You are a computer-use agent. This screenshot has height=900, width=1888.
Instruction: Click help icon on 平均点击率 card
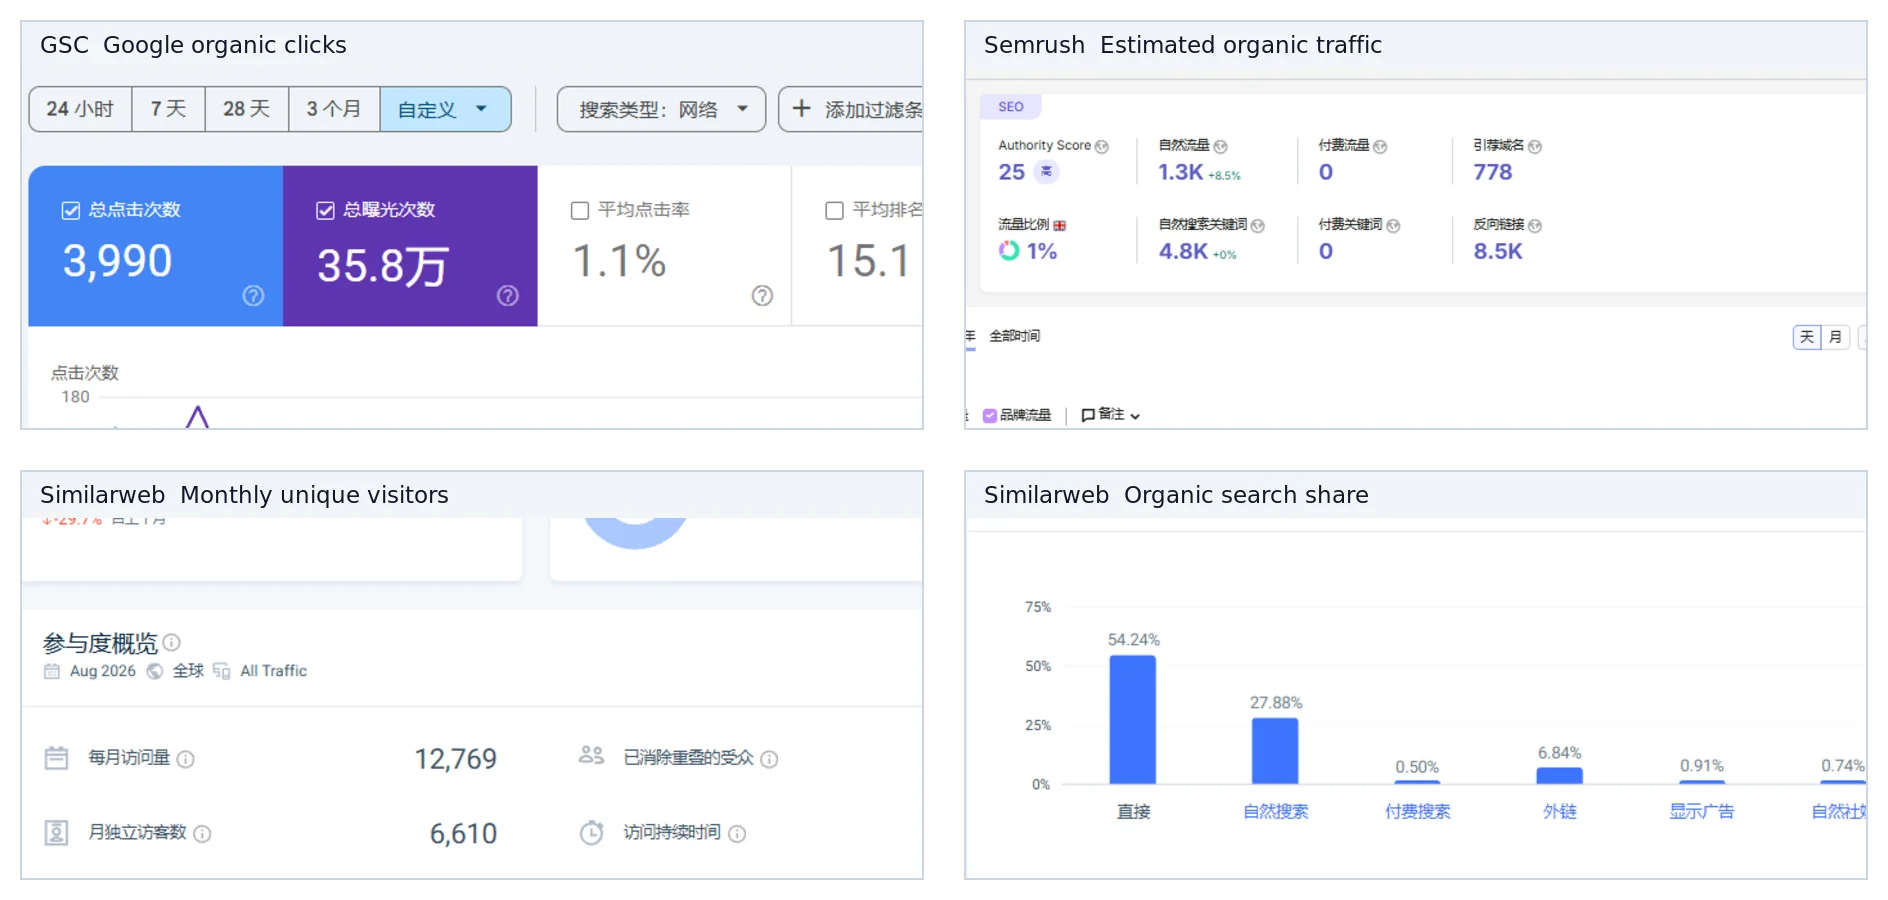pyautogui.click(x=762, y=295)
